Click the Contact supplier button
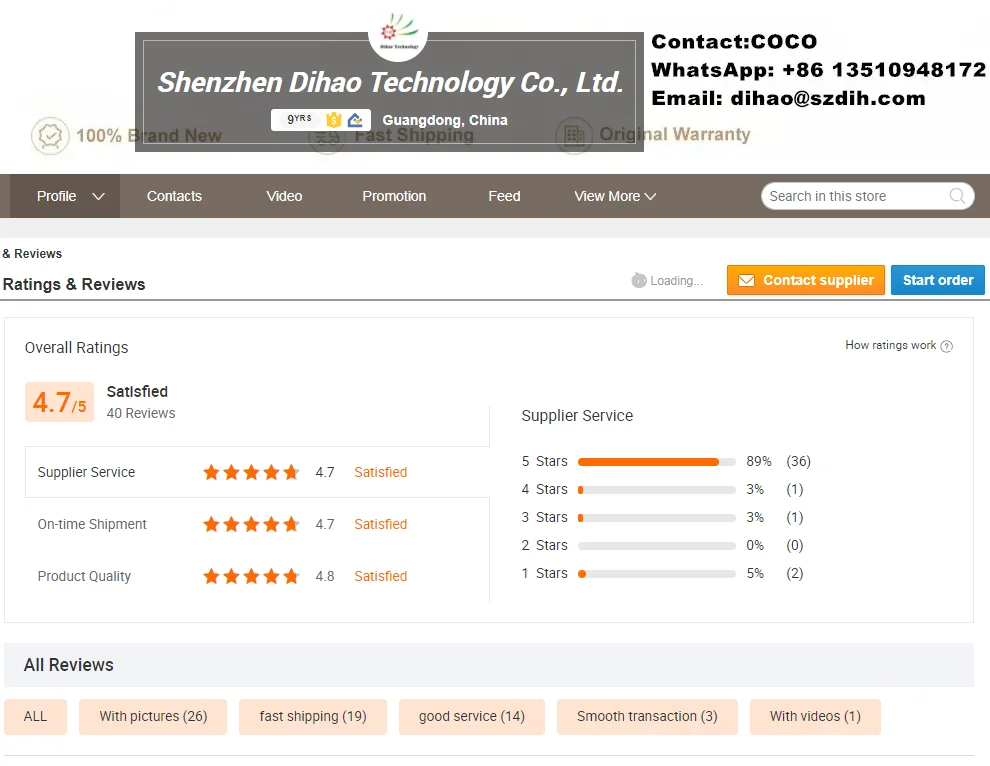This screenshot has width=990, height=766. tap(806, 280)
